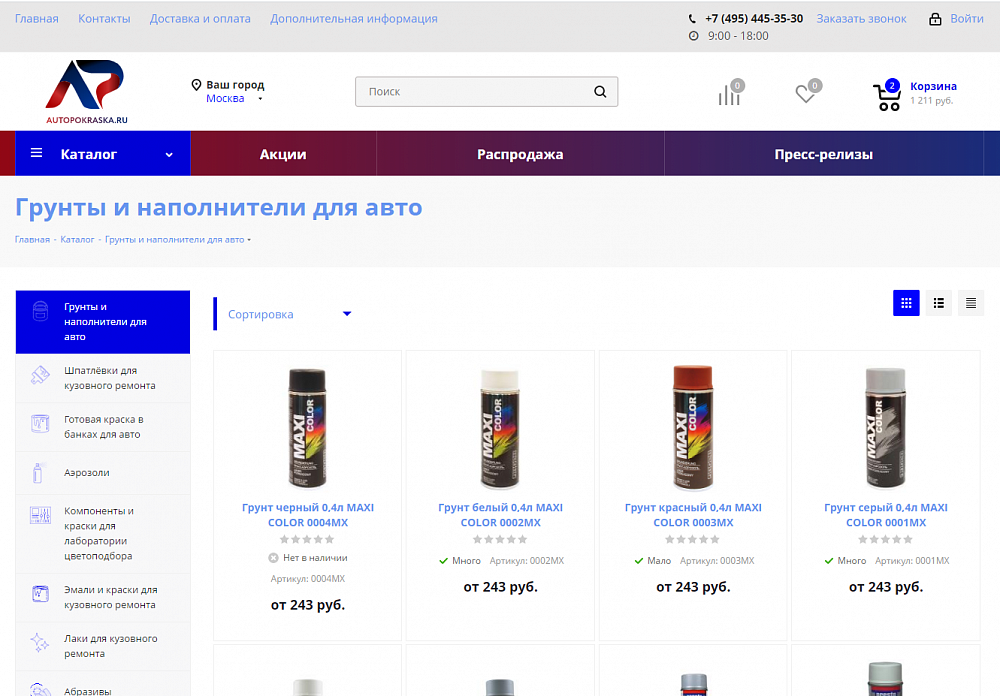Click the white primer can image
This screenshot has width=1000, height=696.
point(500,429)
